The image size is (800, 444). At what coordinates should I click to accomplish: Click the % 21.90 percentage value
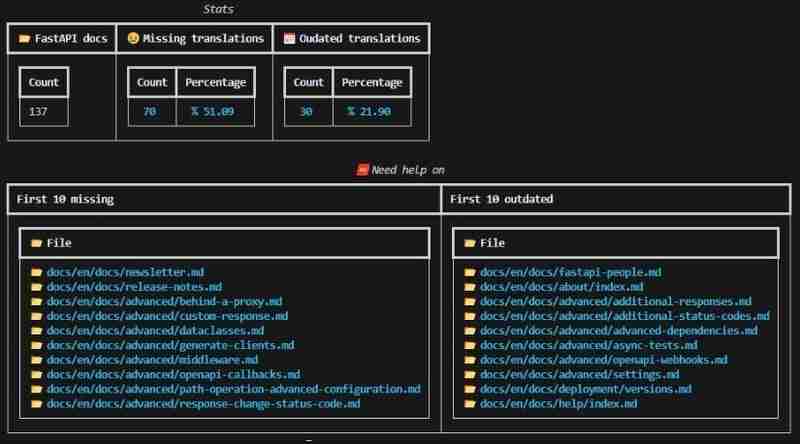pos(369,112)
